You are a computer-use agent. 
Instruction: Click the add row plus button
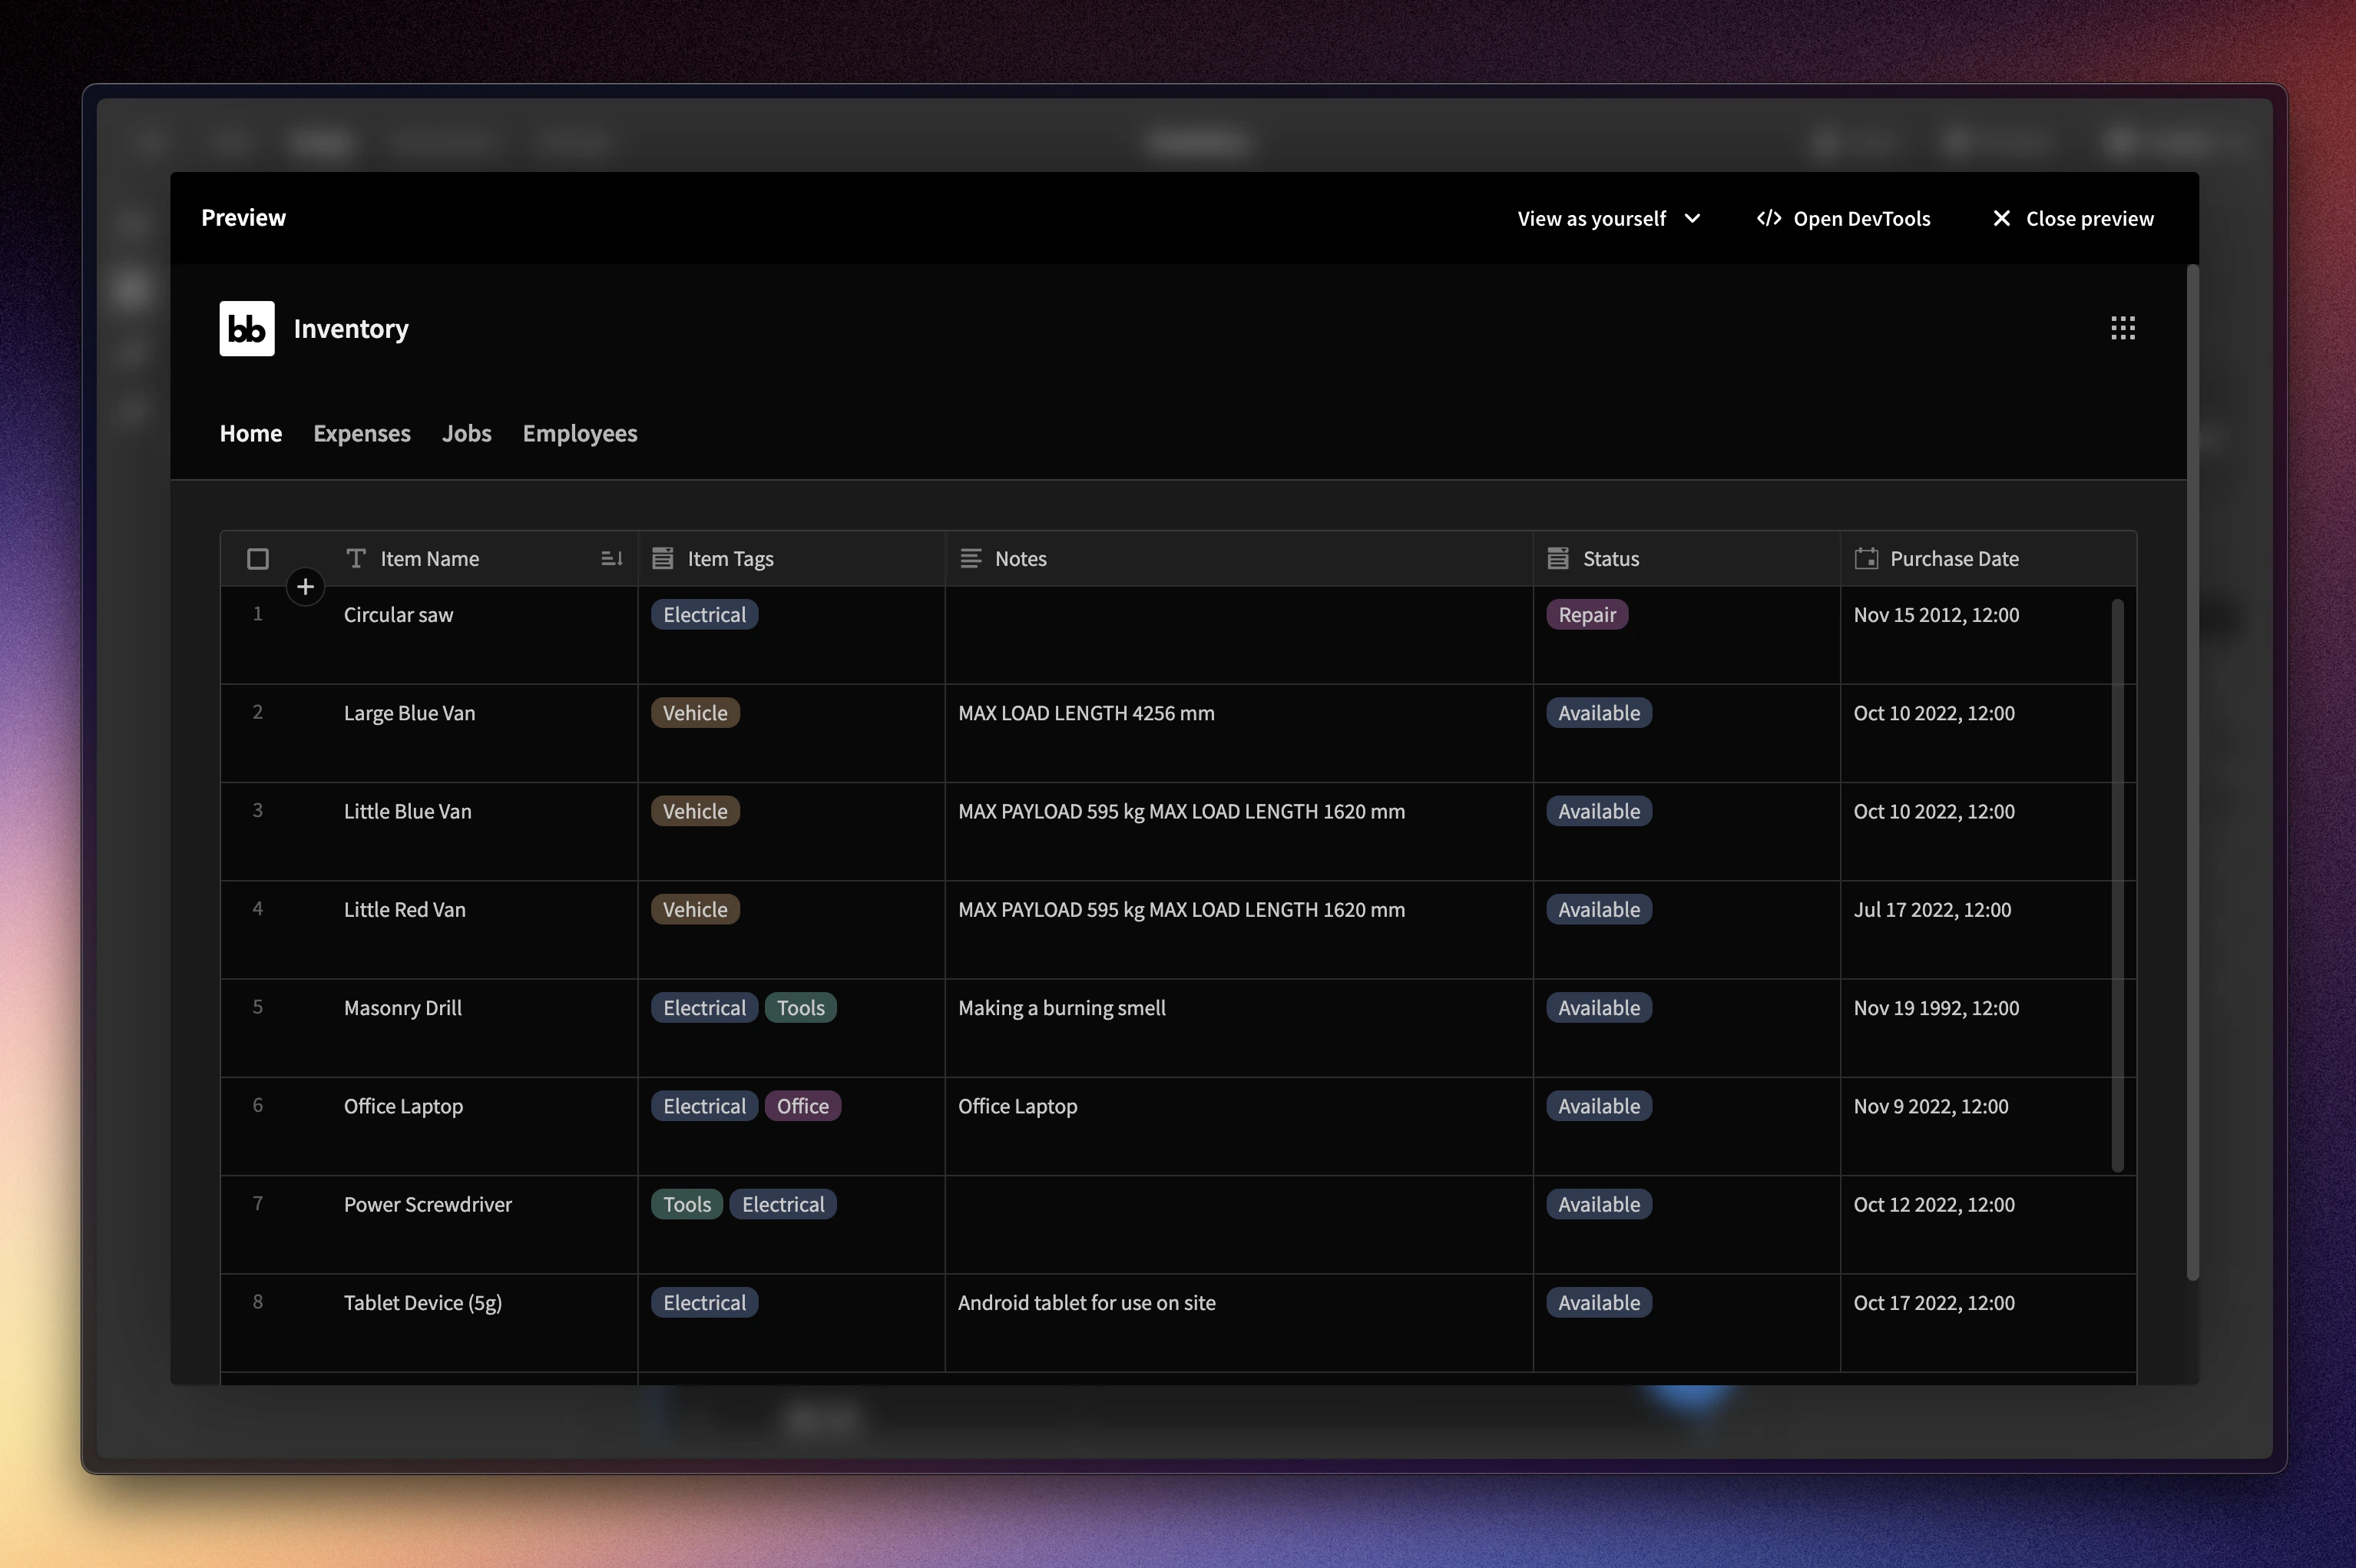(305, 587)
